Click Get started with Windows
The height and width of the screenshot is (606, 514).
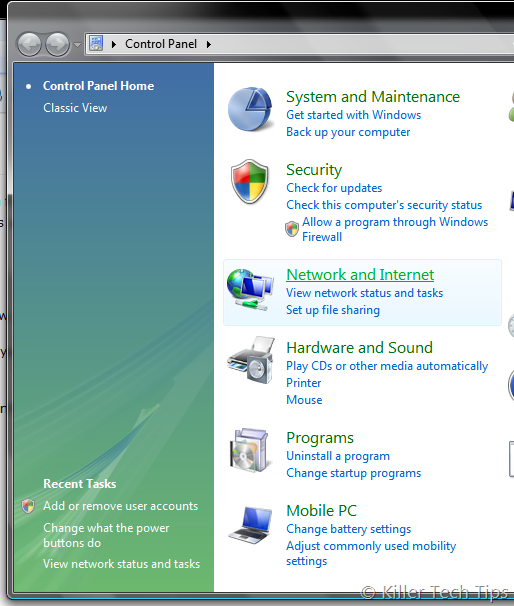(354, 115)
